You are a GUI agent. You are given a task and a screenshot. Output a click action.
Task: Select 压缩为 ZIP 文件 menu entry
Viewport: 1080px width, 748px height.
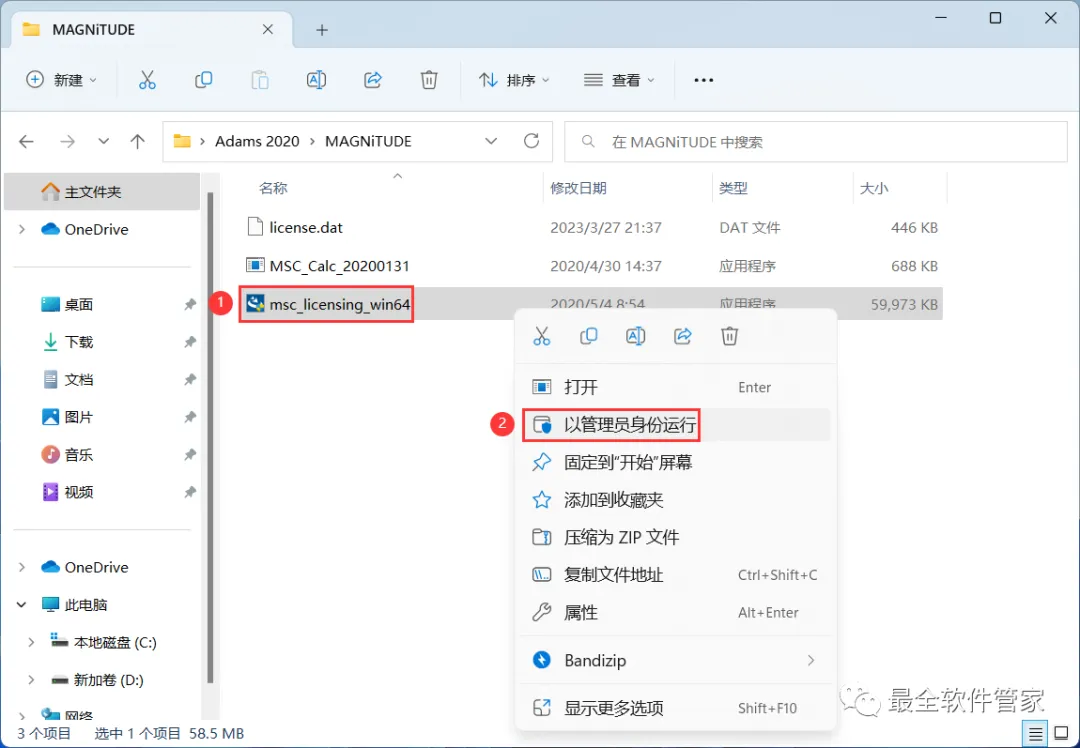675,537
